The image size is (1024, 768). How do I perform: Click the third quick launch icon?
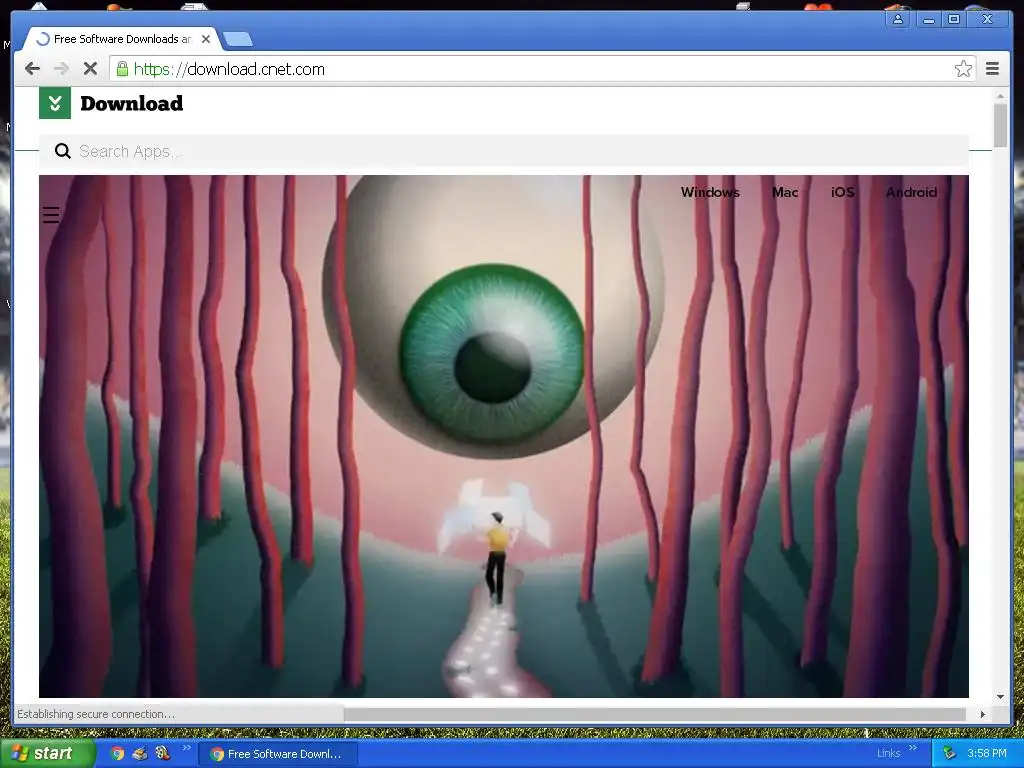click(x=163, y=754)
